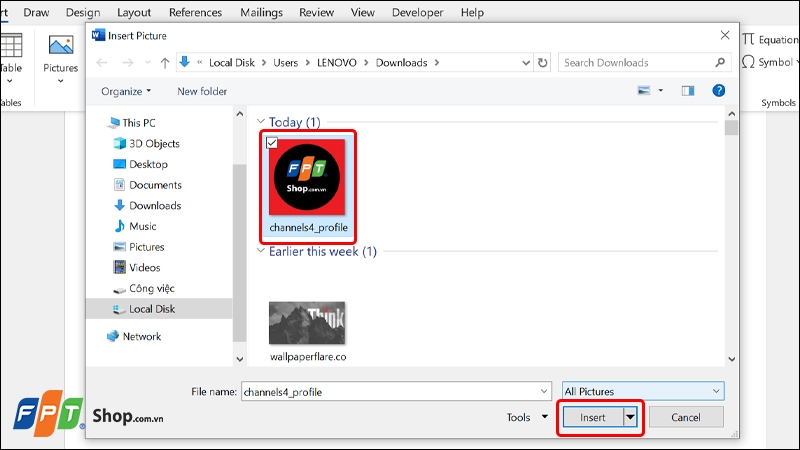
Task: Click the forward navigation arrow
Action: coord(128,63)
